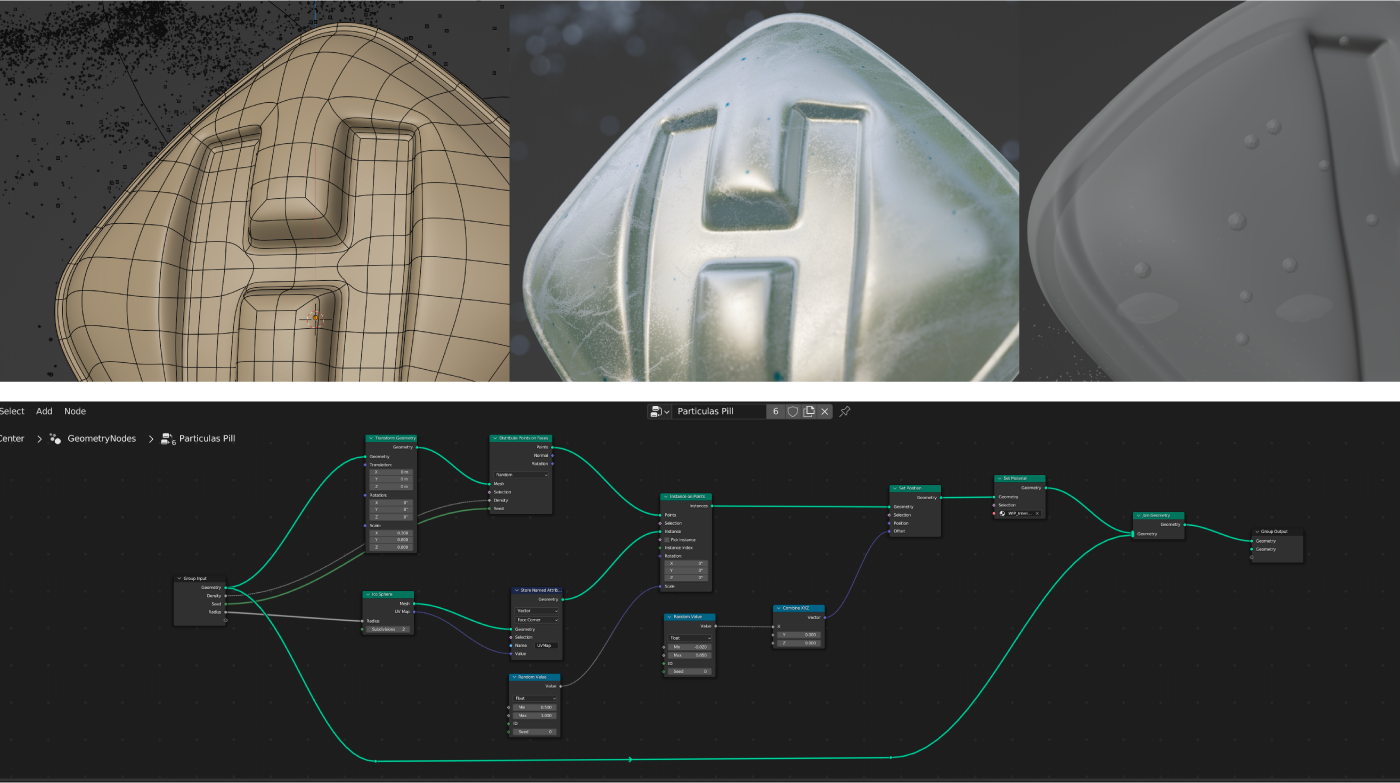Click the Group Input Geometry output socket
This screenshot has width=1400, height=783.
pos(226,587)
